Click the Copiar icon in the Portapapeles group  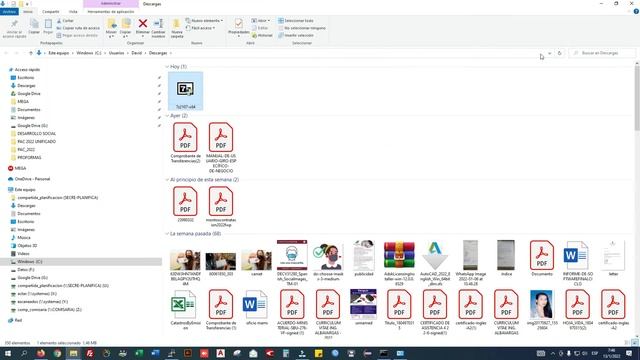[34, 24]
